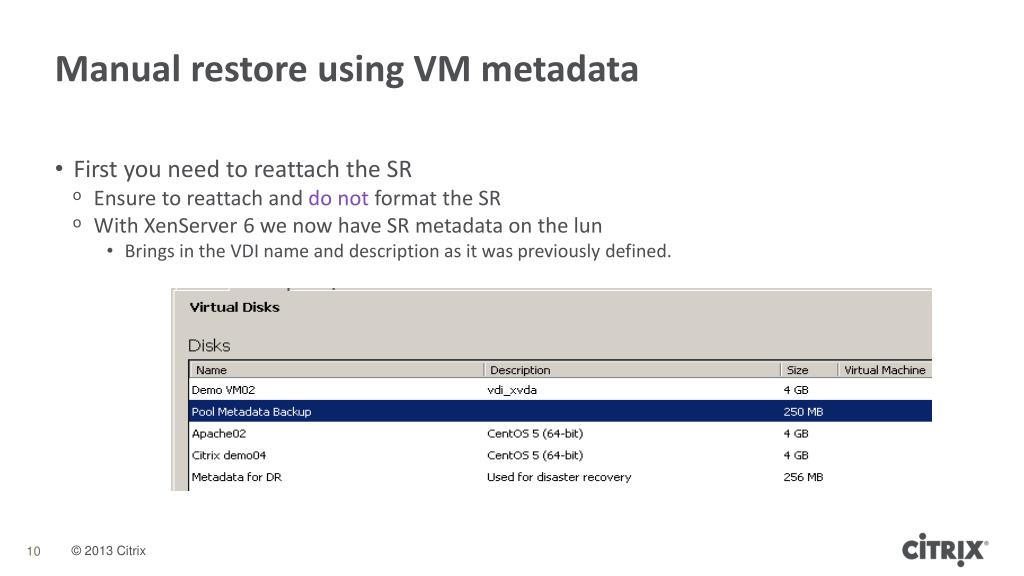Sort disks by the Name column header

click(x=211, y=370)
